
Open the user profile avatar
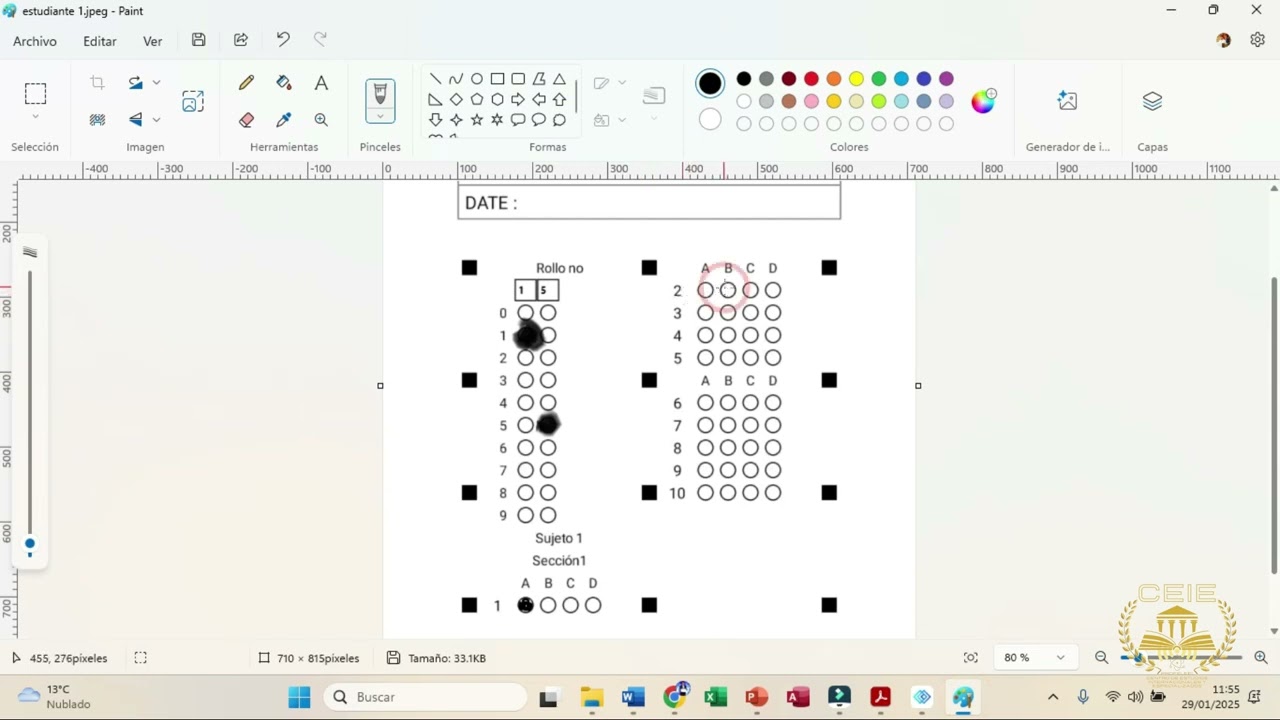[1223, 40]
